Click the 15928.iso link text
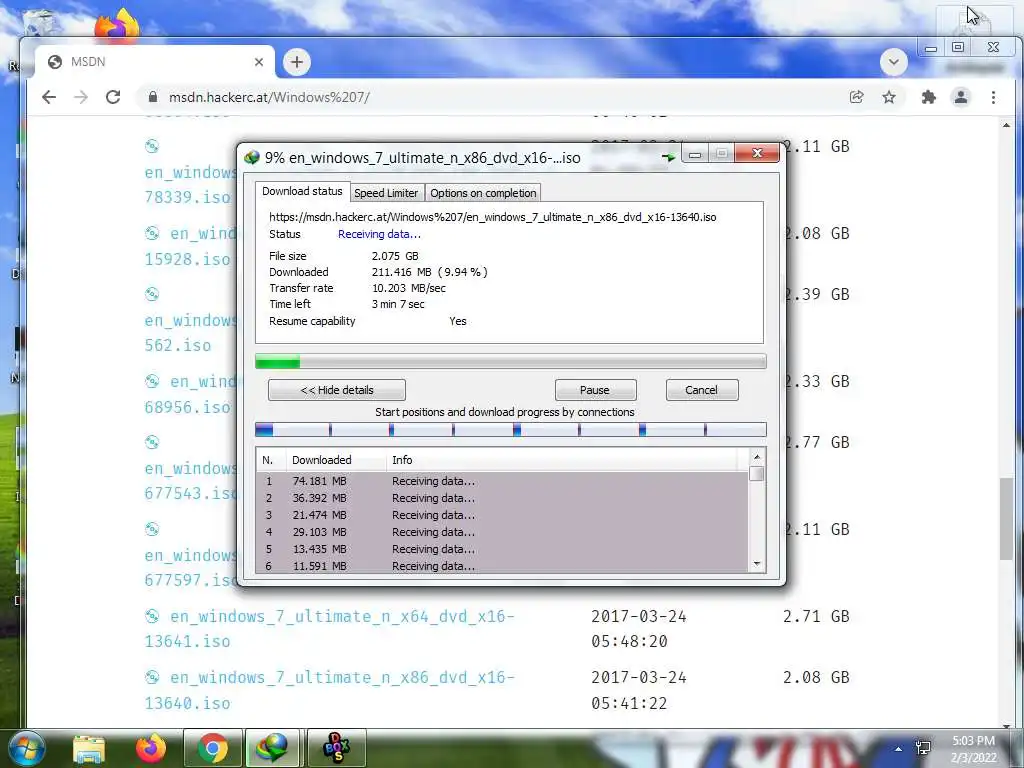 click(187, 259)
